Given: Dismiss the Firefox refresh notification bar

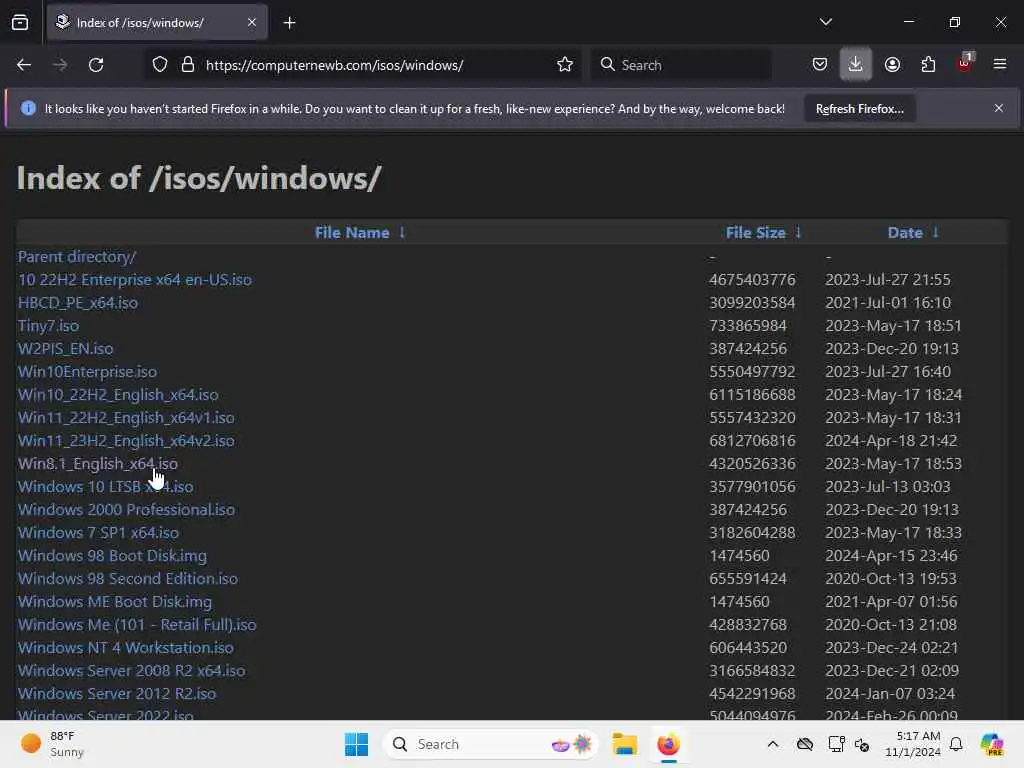Looking at the screenshot, I should (x=999, y=108).
